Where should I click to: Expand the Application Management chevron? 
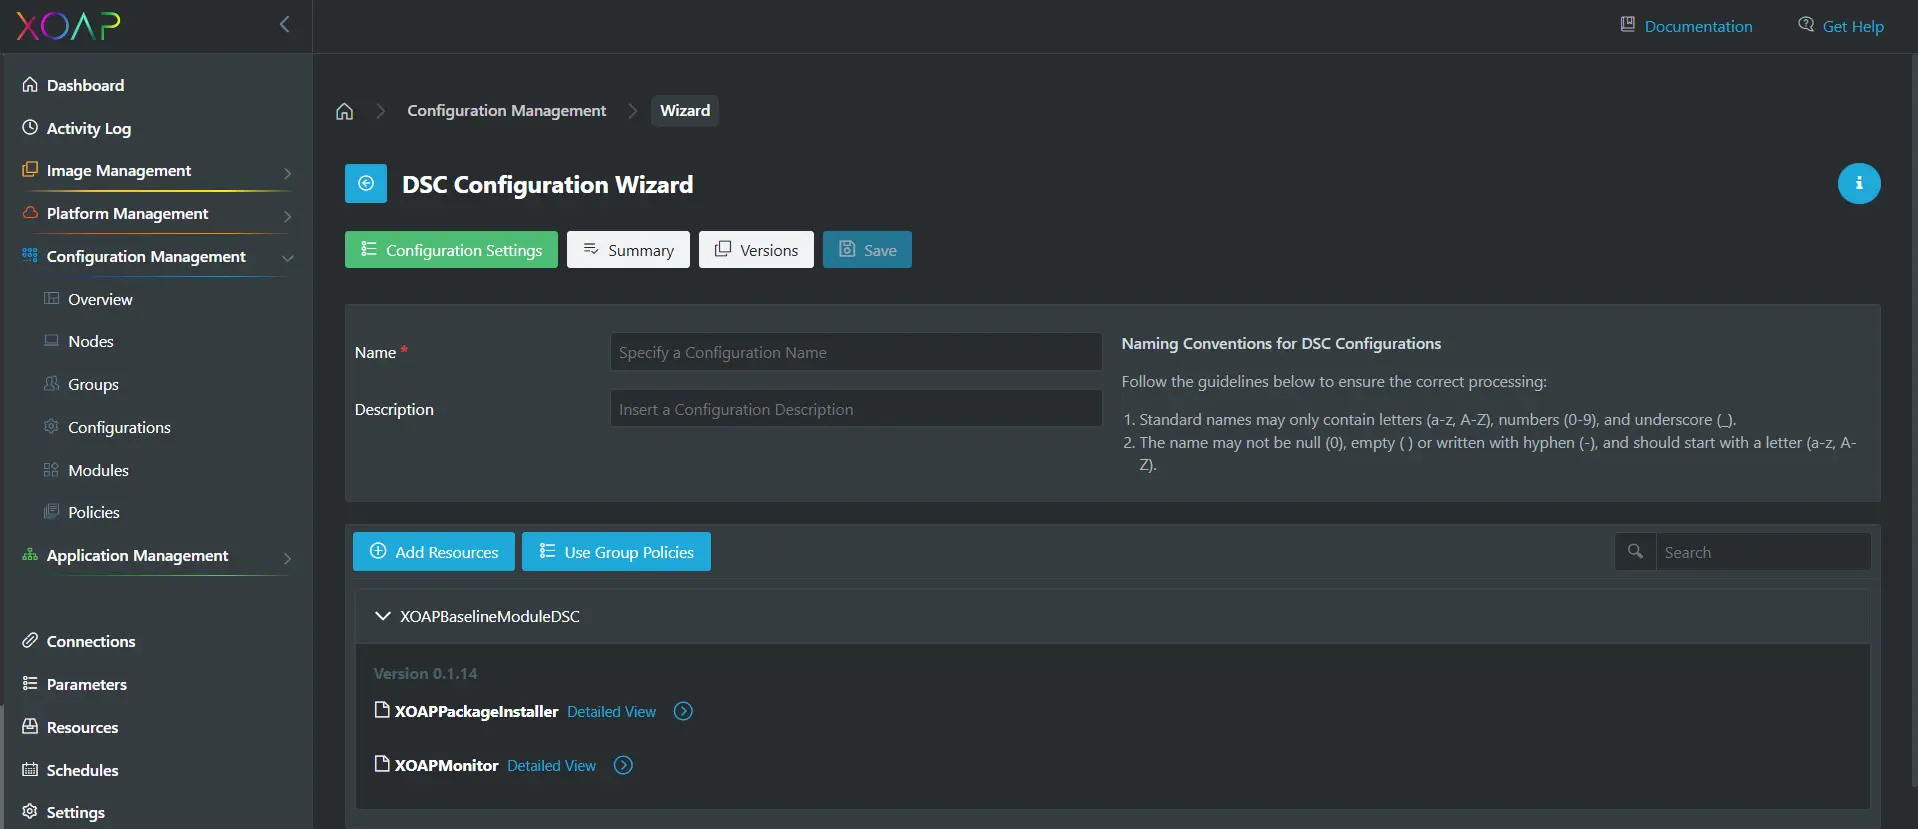pyautogui.click(x=288, y=558)
